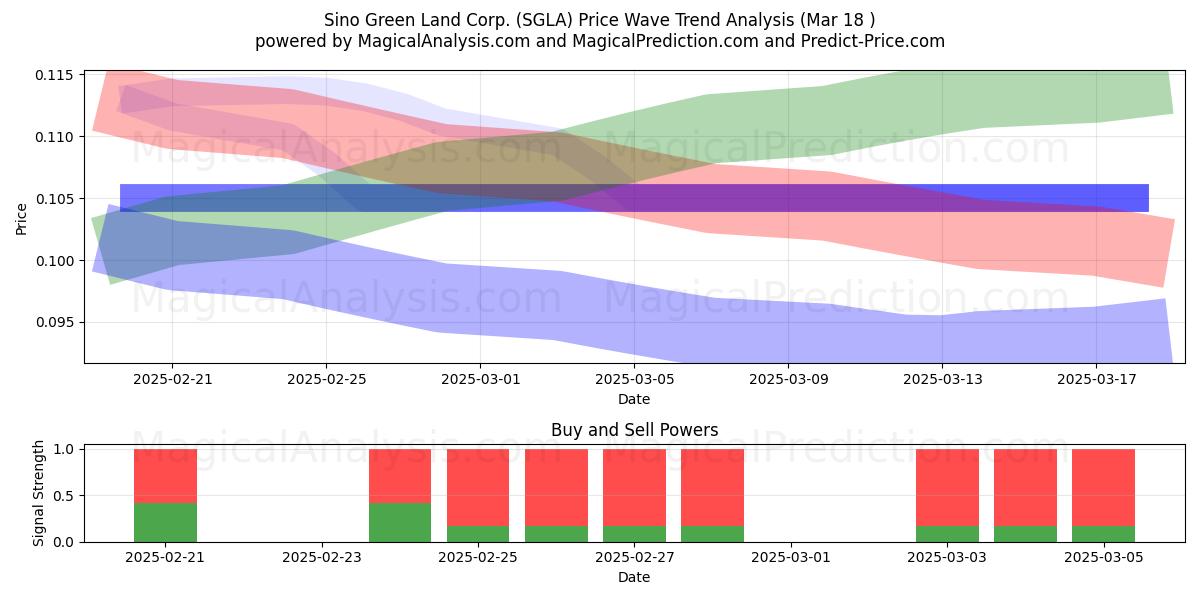Click the 'Price' y-axis label
This screenshot has height=600, width=1200.
click(x=22, y=217)
